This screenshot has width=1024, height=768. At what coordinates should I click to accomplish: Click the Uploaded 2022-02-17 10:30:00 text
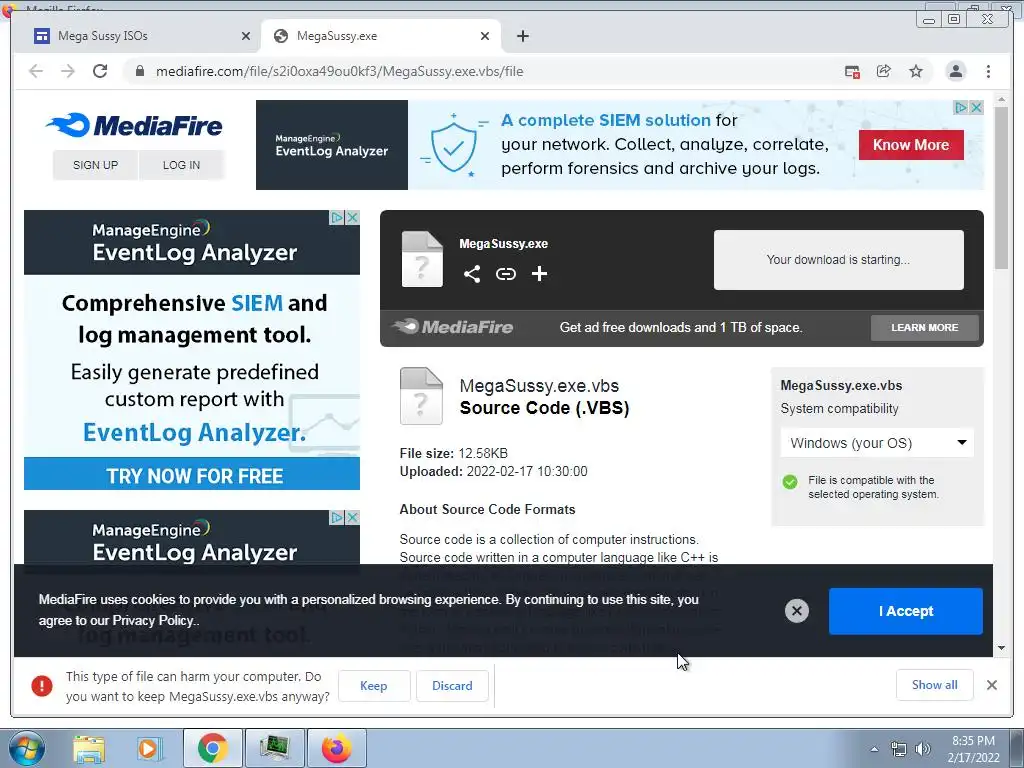point(494,472)
